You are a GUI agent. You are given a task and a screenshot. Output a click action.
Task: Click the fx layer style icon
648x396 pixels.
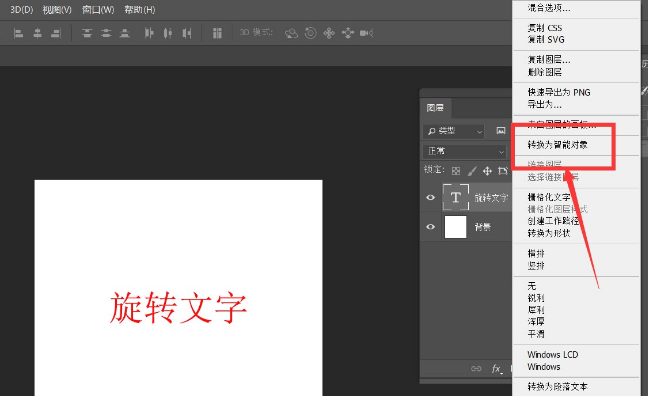[497, 368]
